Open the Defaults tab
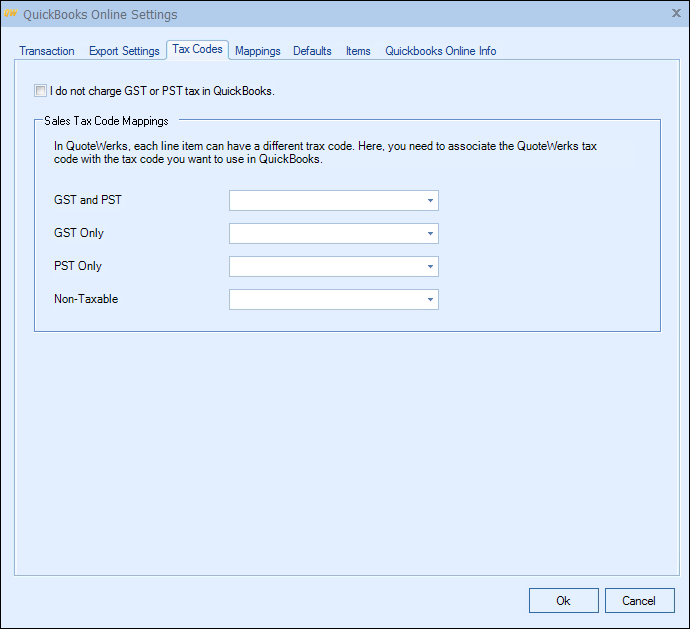690x629 pixels. tap(312, 51)
